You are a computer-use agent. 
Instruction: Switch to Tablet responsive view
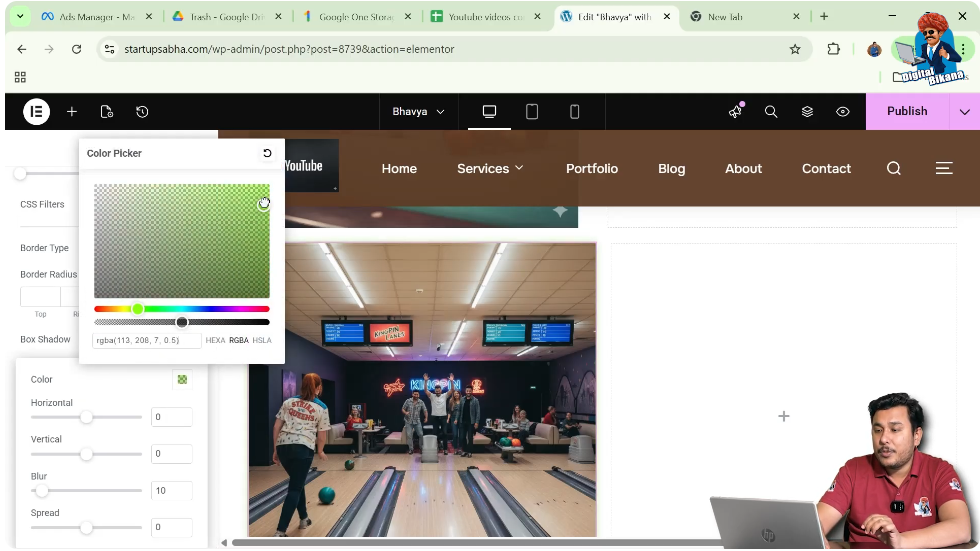pyautogui.click(x=532, y=112)
